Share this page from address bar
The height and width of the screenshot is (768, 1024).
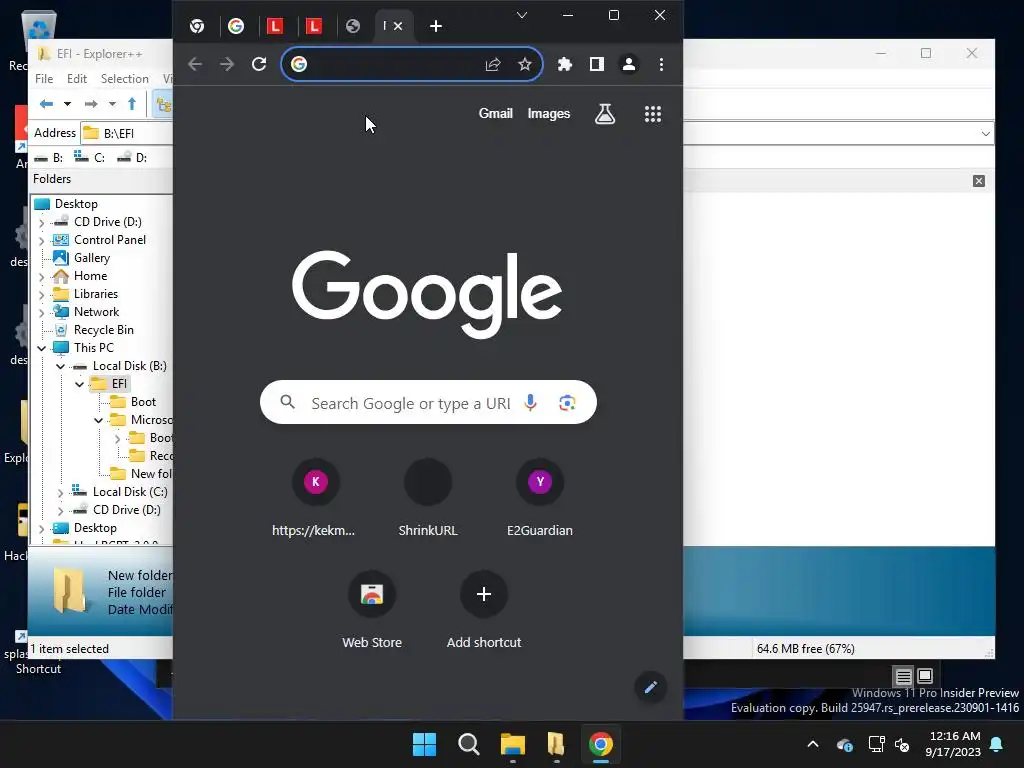point(493,64)
